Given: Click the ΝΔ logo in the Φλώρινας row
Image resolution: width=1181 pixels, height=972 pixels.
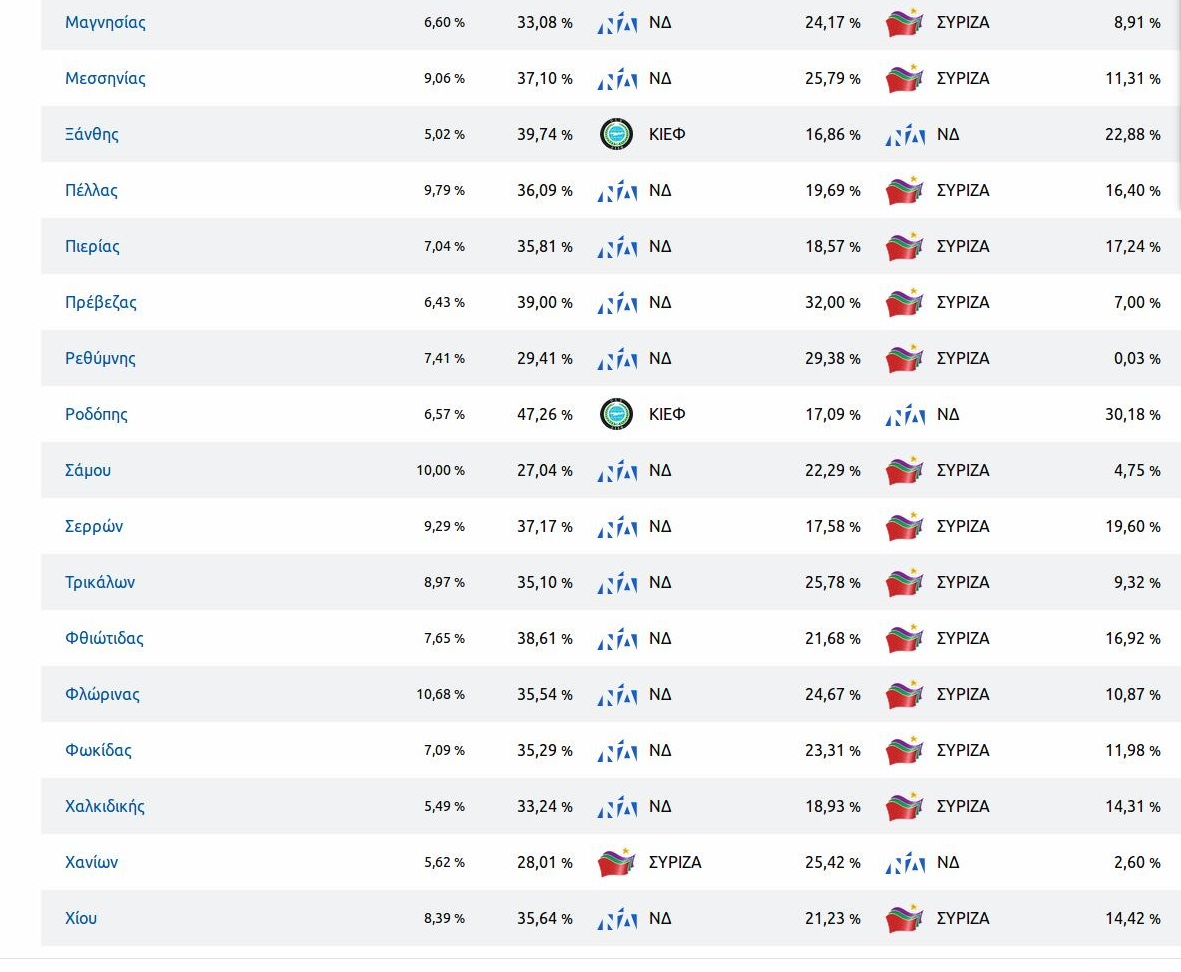Looking at the screenshot, I should point(617,695).
